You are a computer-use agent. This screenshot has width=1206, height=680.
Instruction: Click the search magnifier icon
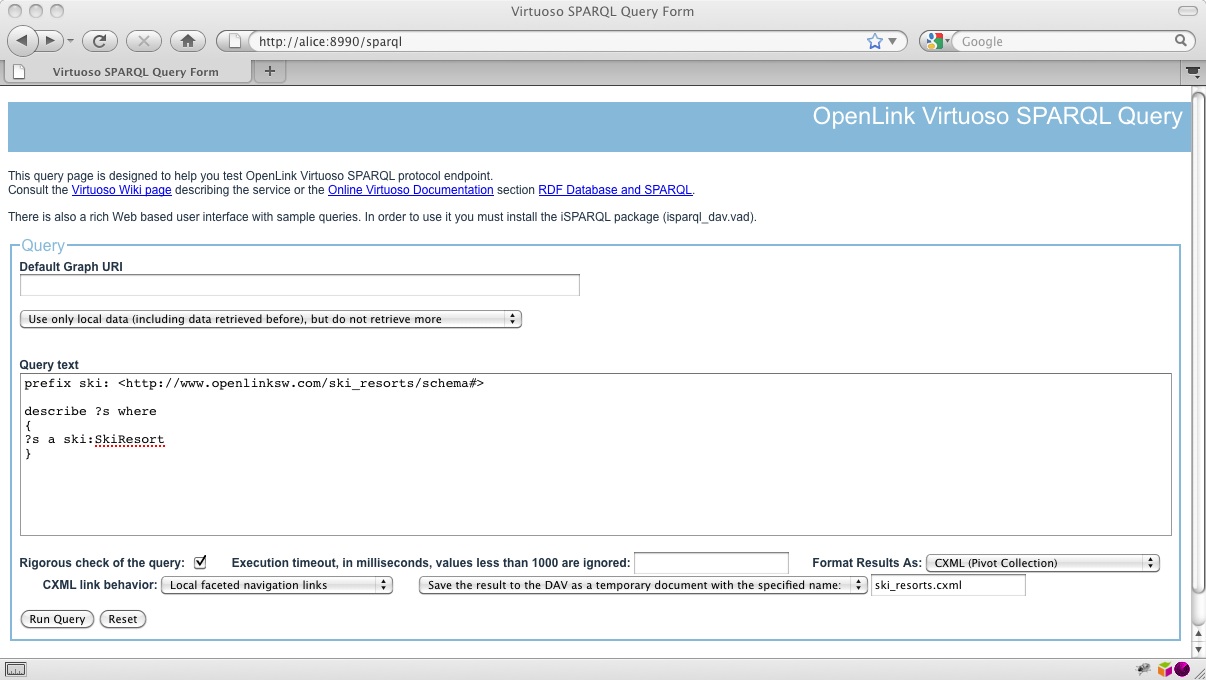tap(1181, 41)
